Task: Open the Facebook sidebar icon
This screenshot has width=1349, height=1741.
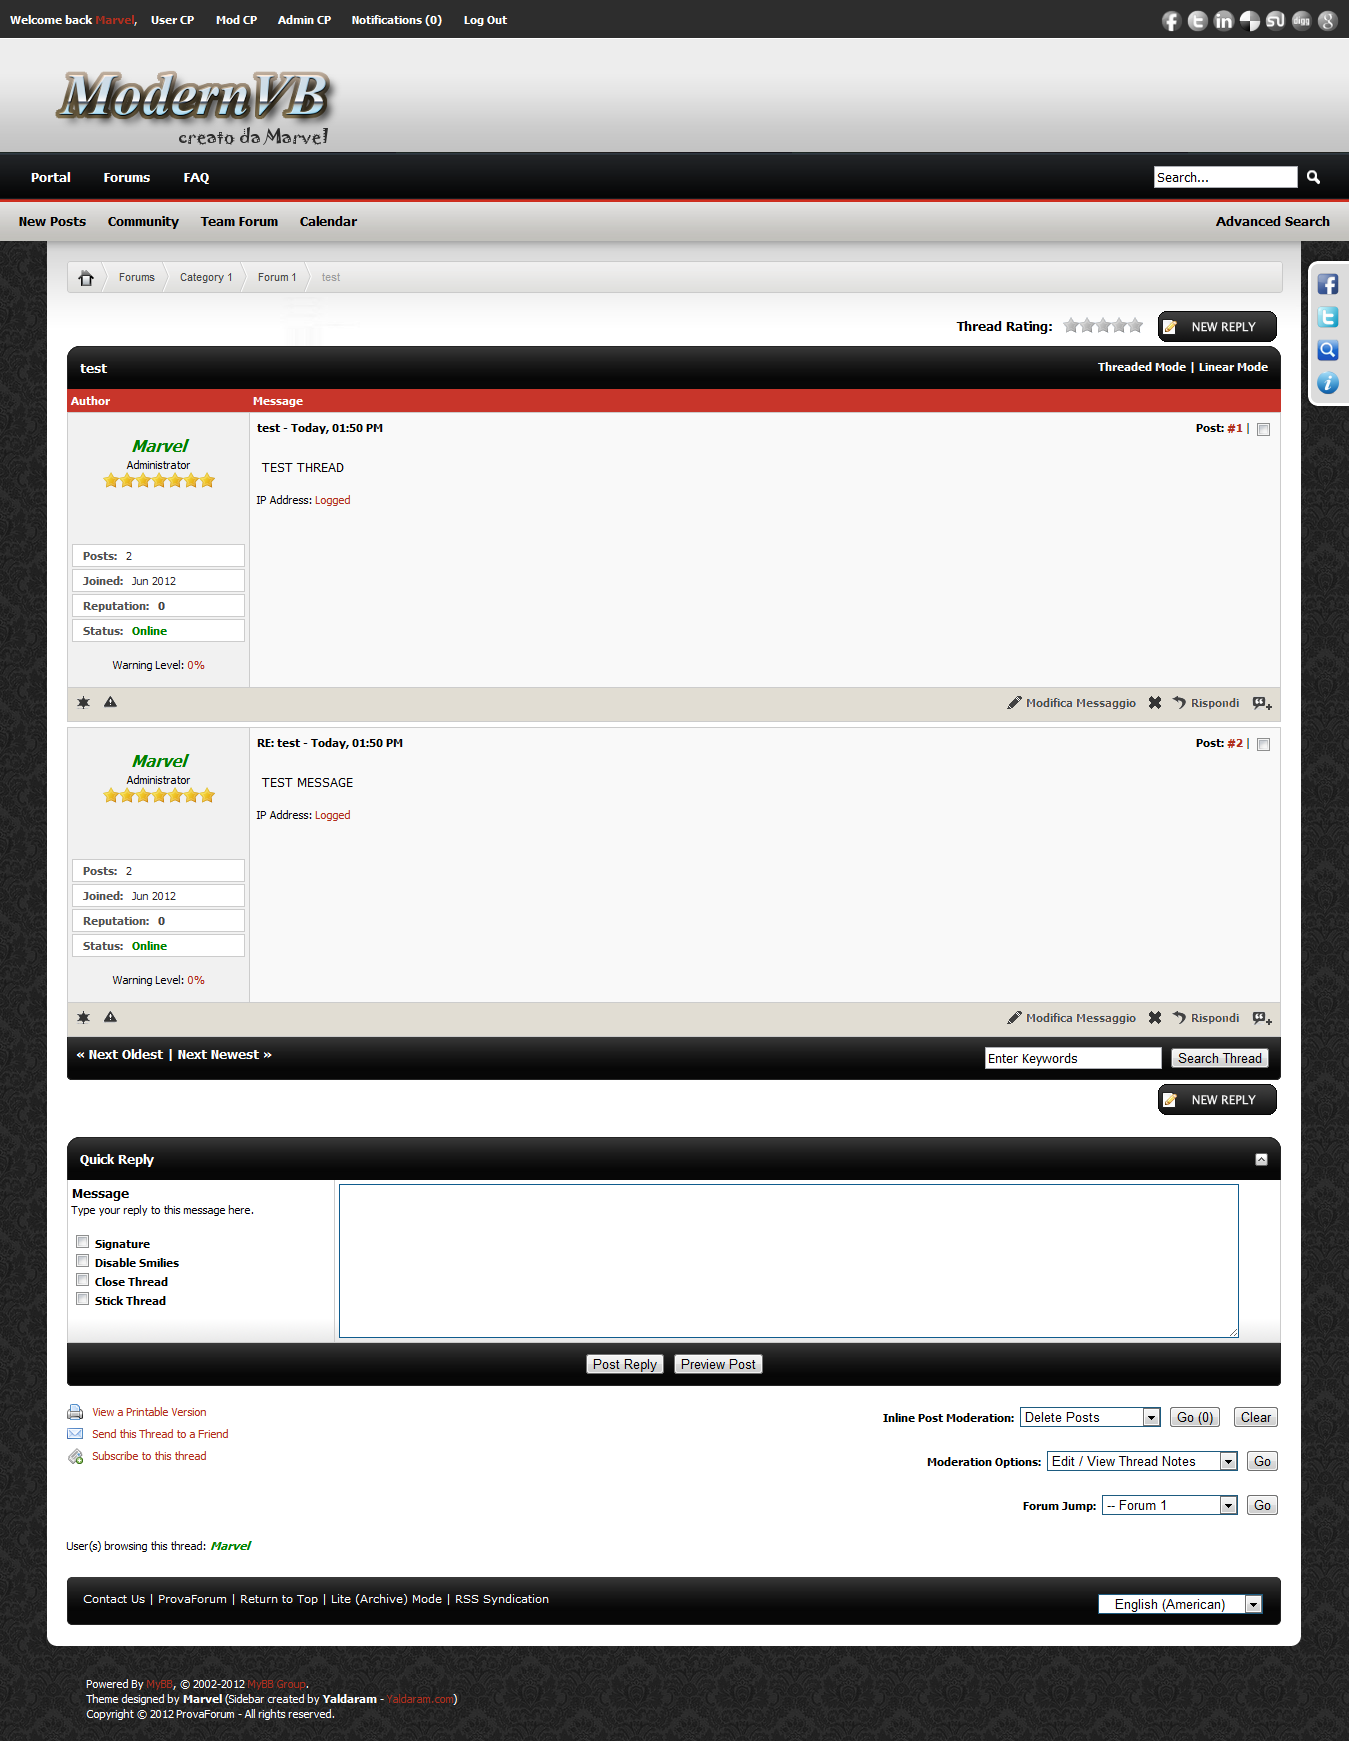Action: 1327,285
